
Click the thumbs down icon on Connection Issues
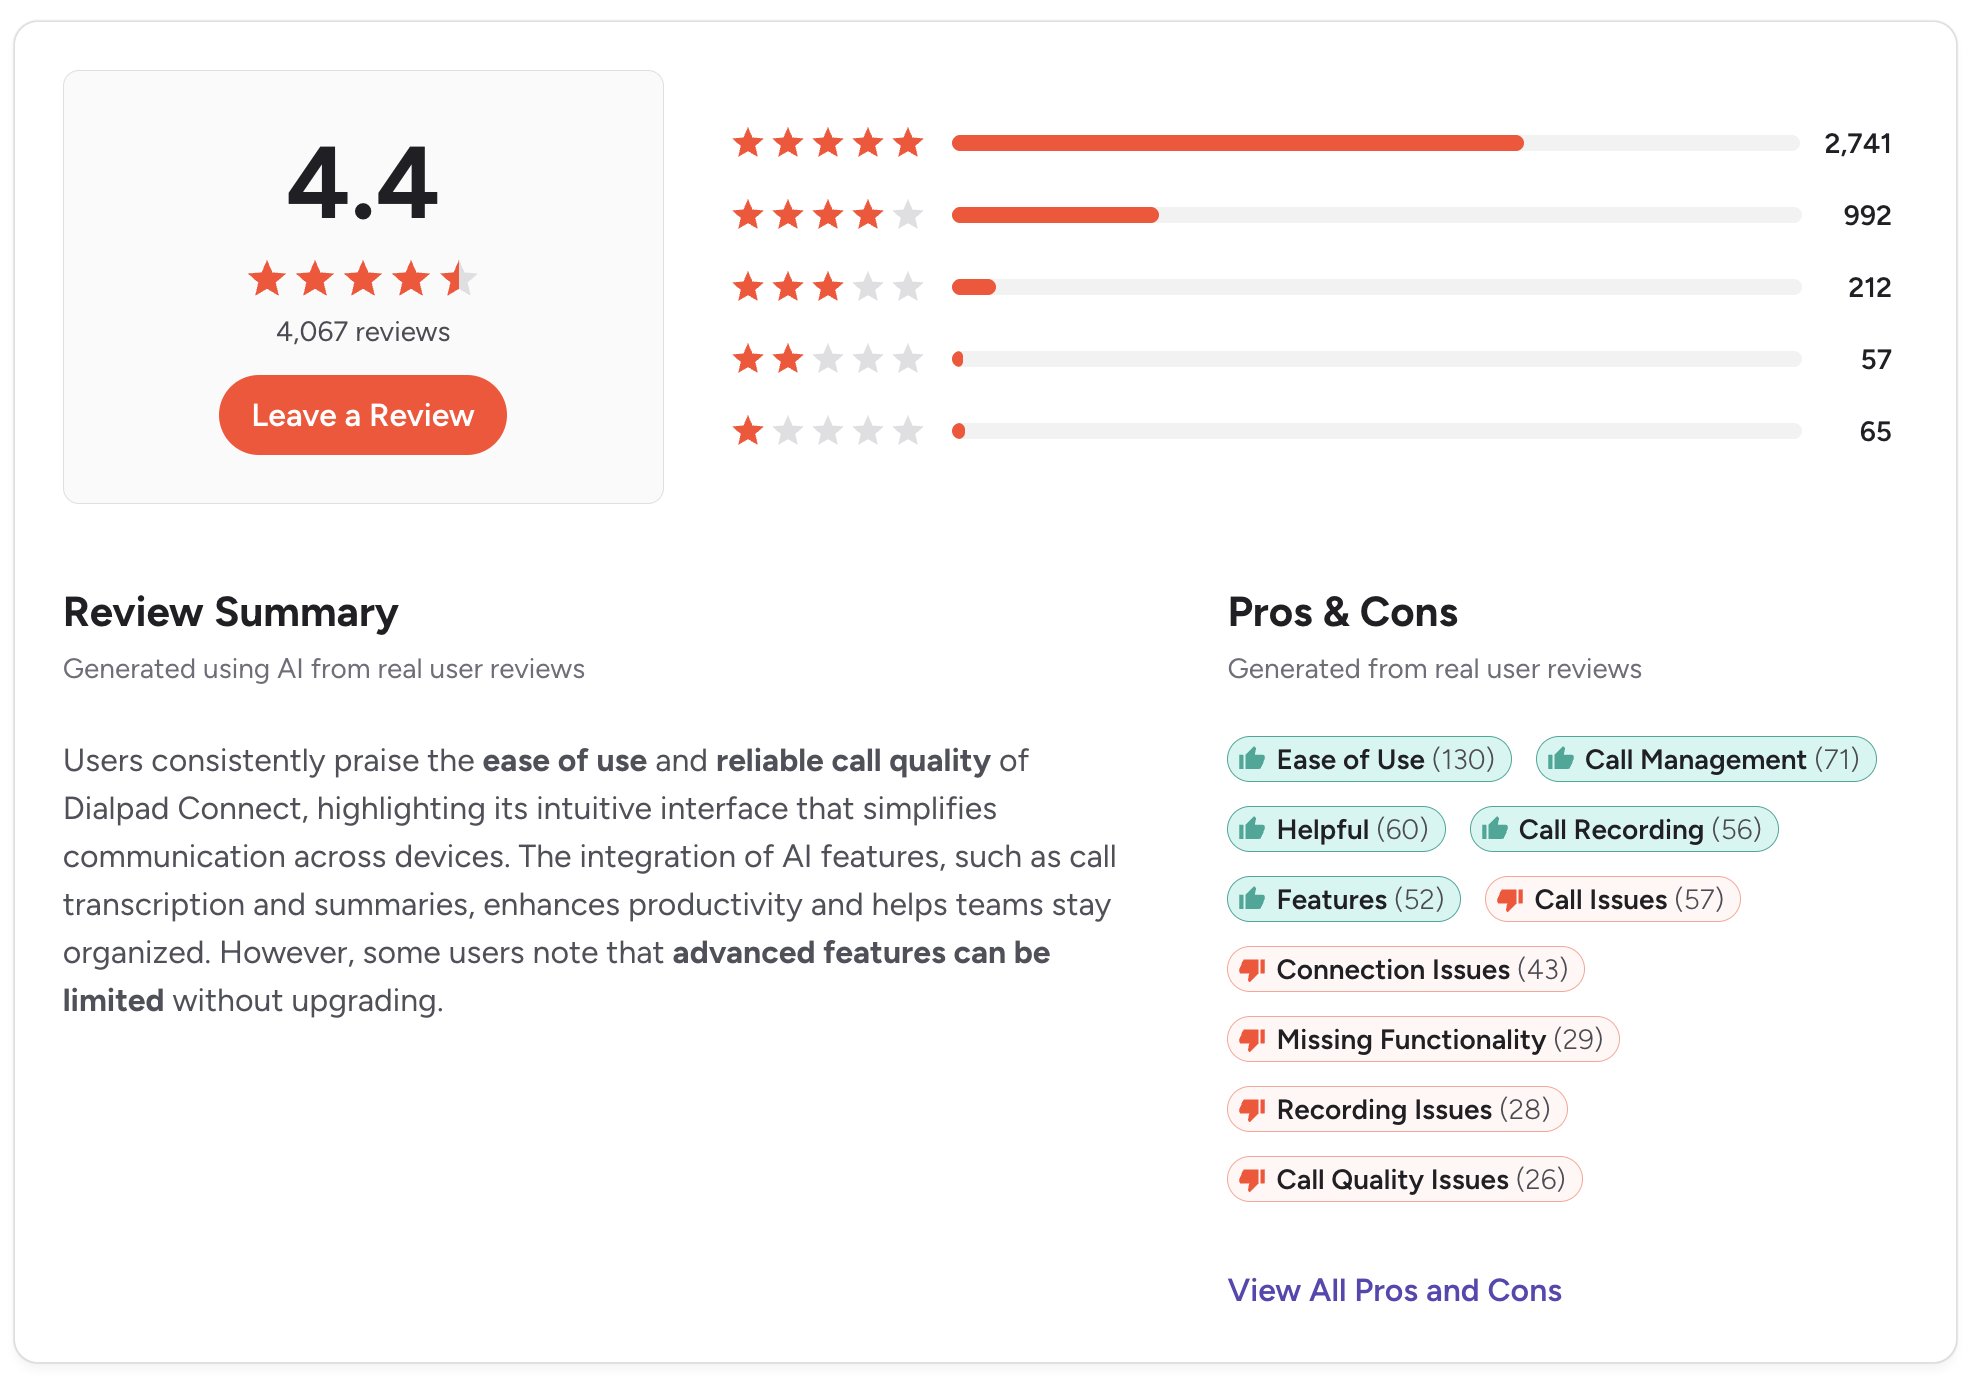1253,969
